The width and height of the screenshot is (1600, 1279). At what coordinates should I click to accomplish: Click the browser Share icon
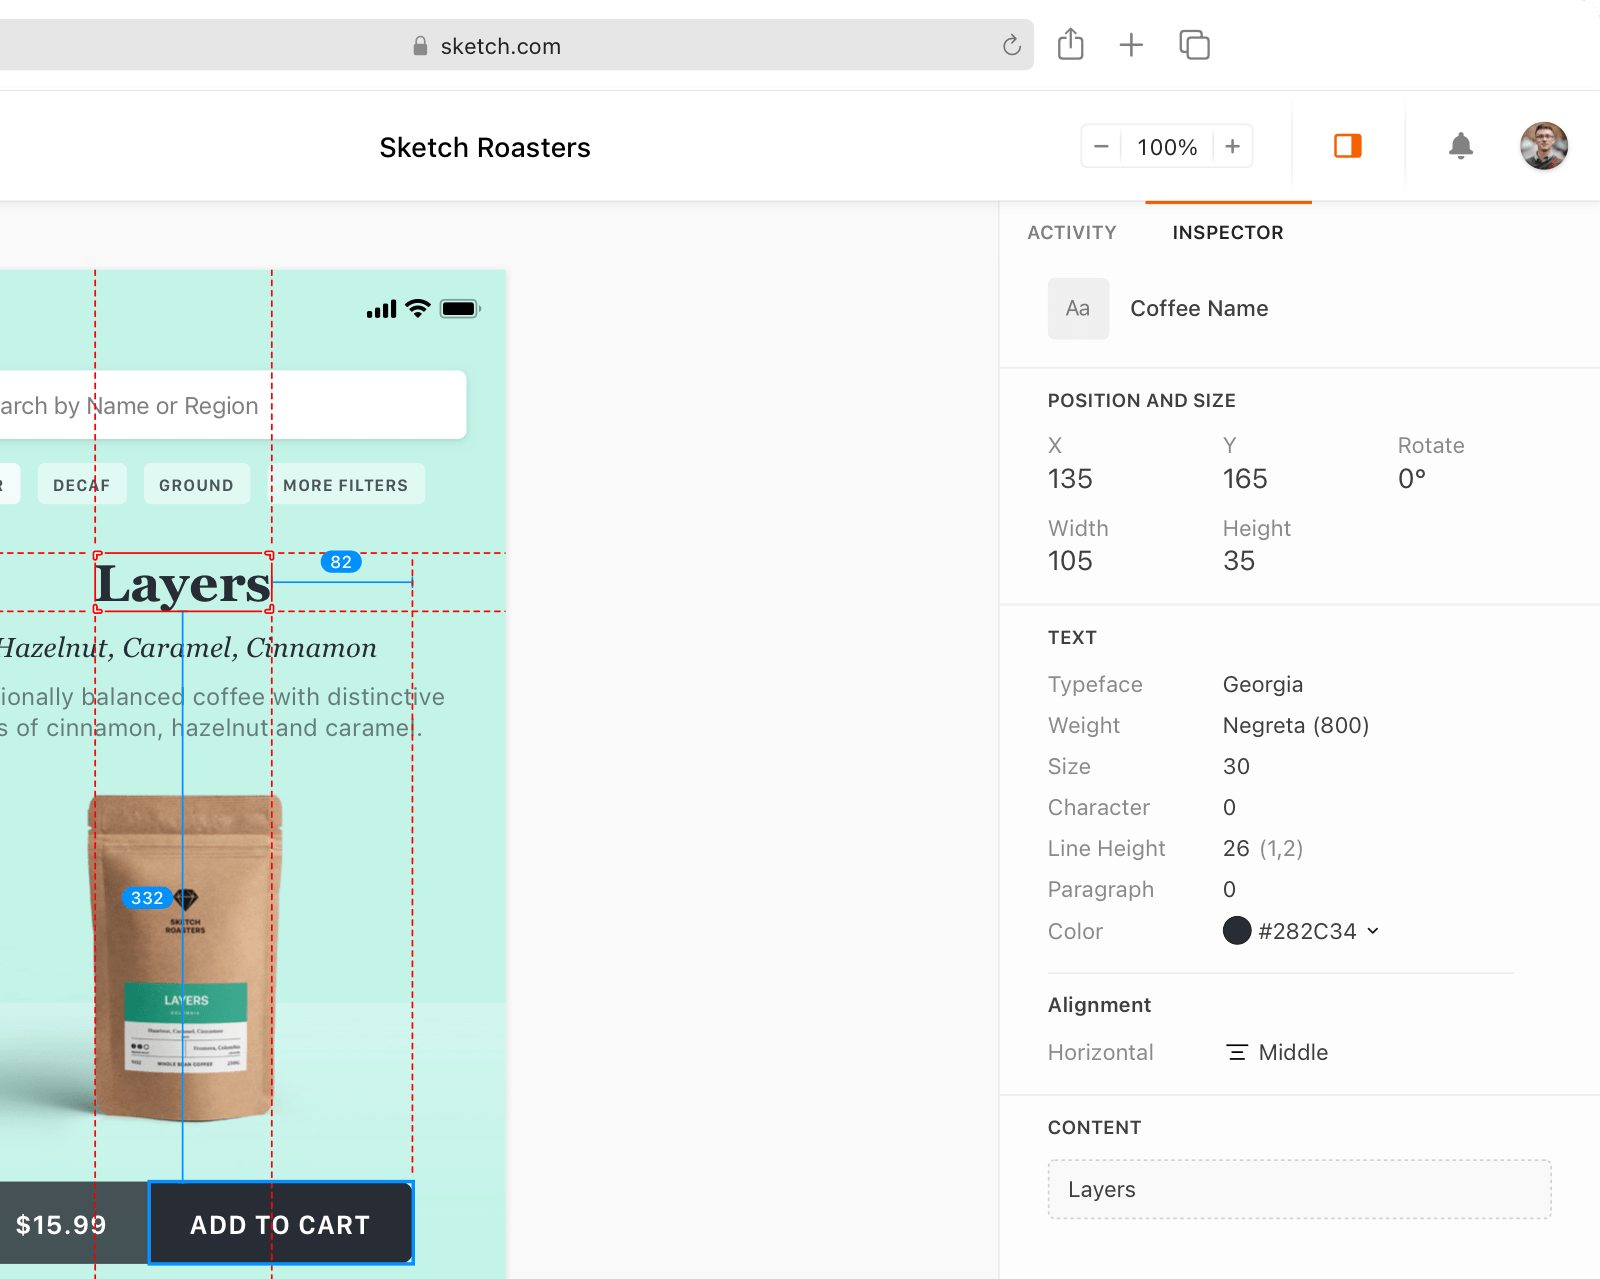[x=1070, y=45]
